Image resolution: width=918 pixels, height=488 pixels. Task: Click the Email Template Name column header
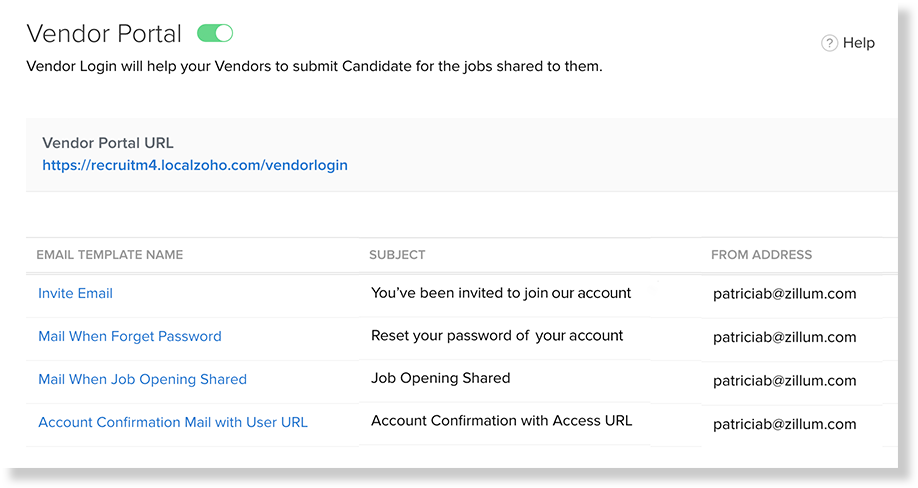(109, 255)
